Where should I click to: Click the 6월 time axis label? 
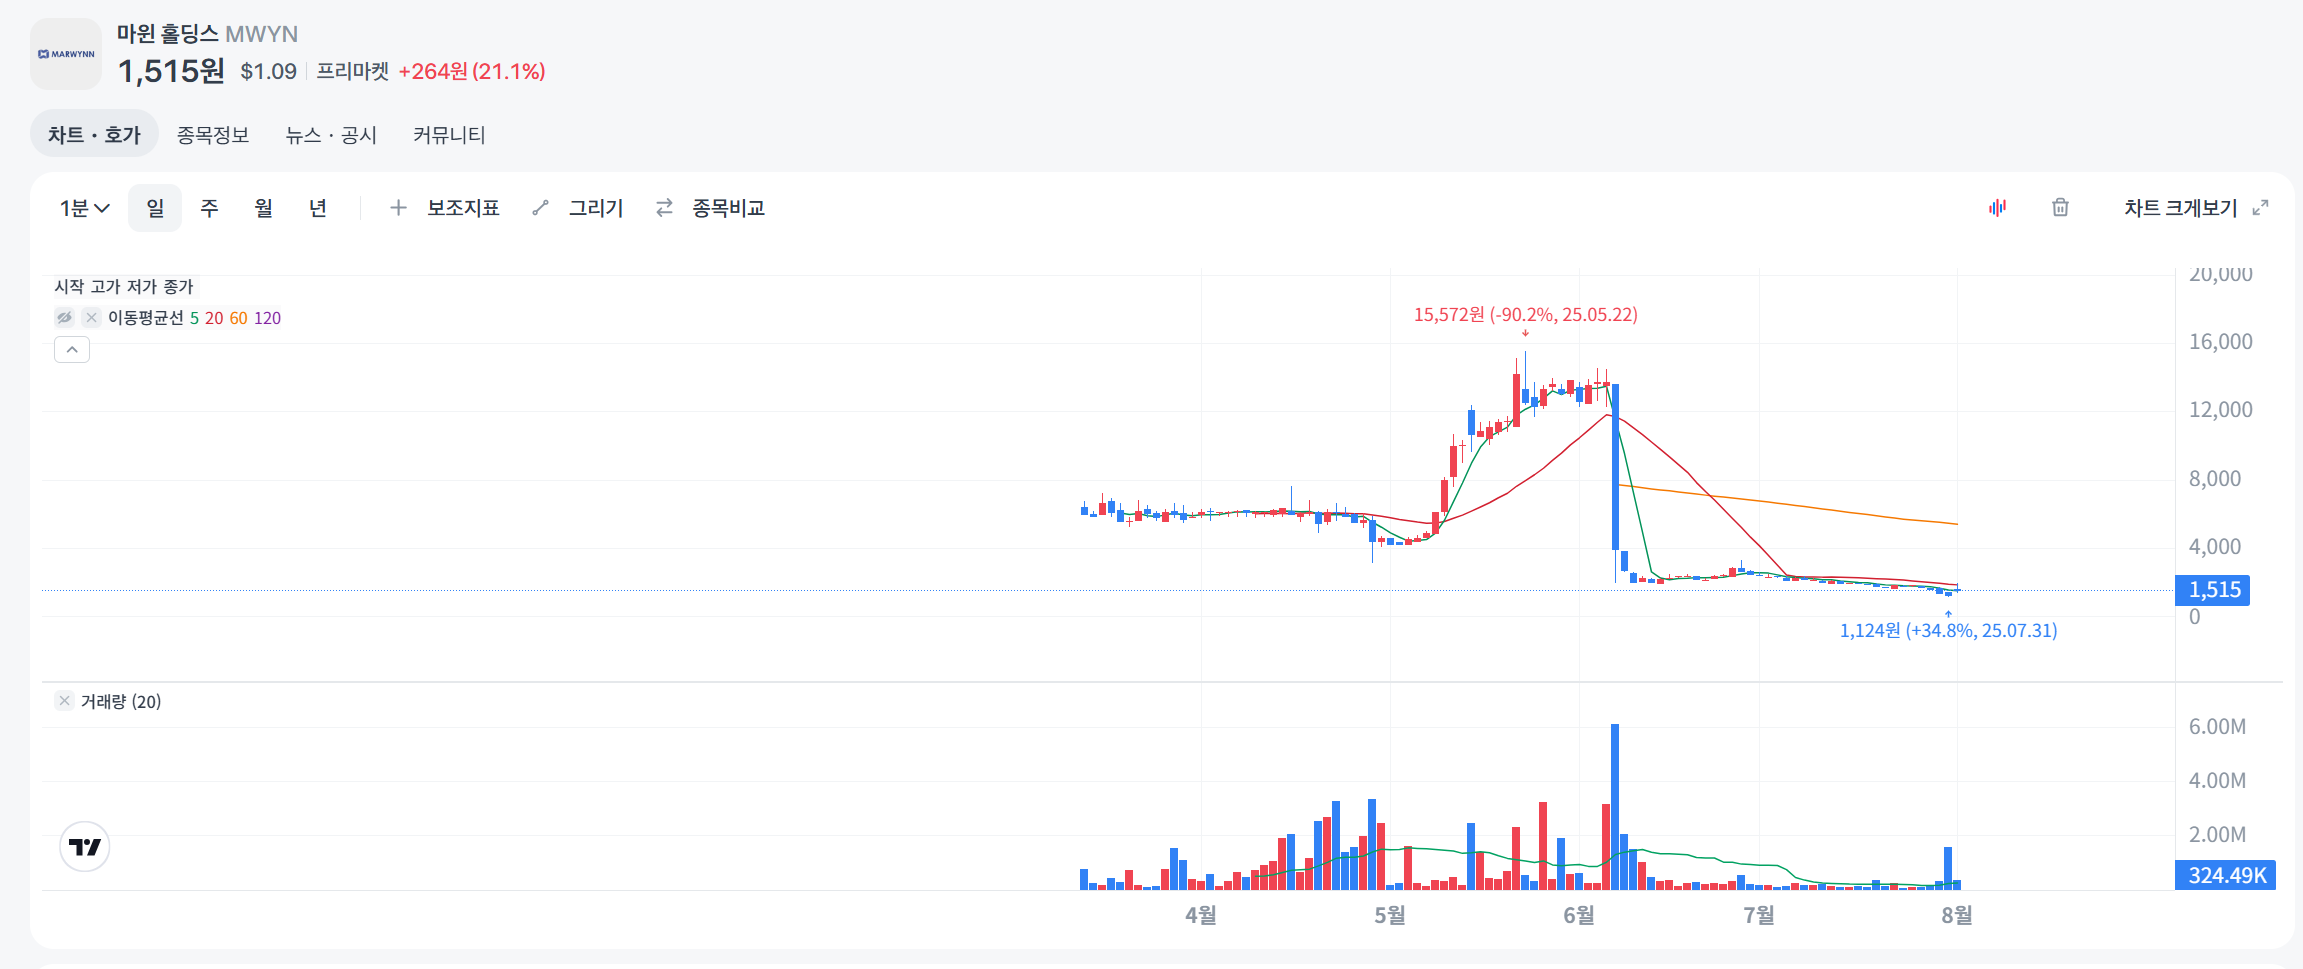coord(1579,915)
